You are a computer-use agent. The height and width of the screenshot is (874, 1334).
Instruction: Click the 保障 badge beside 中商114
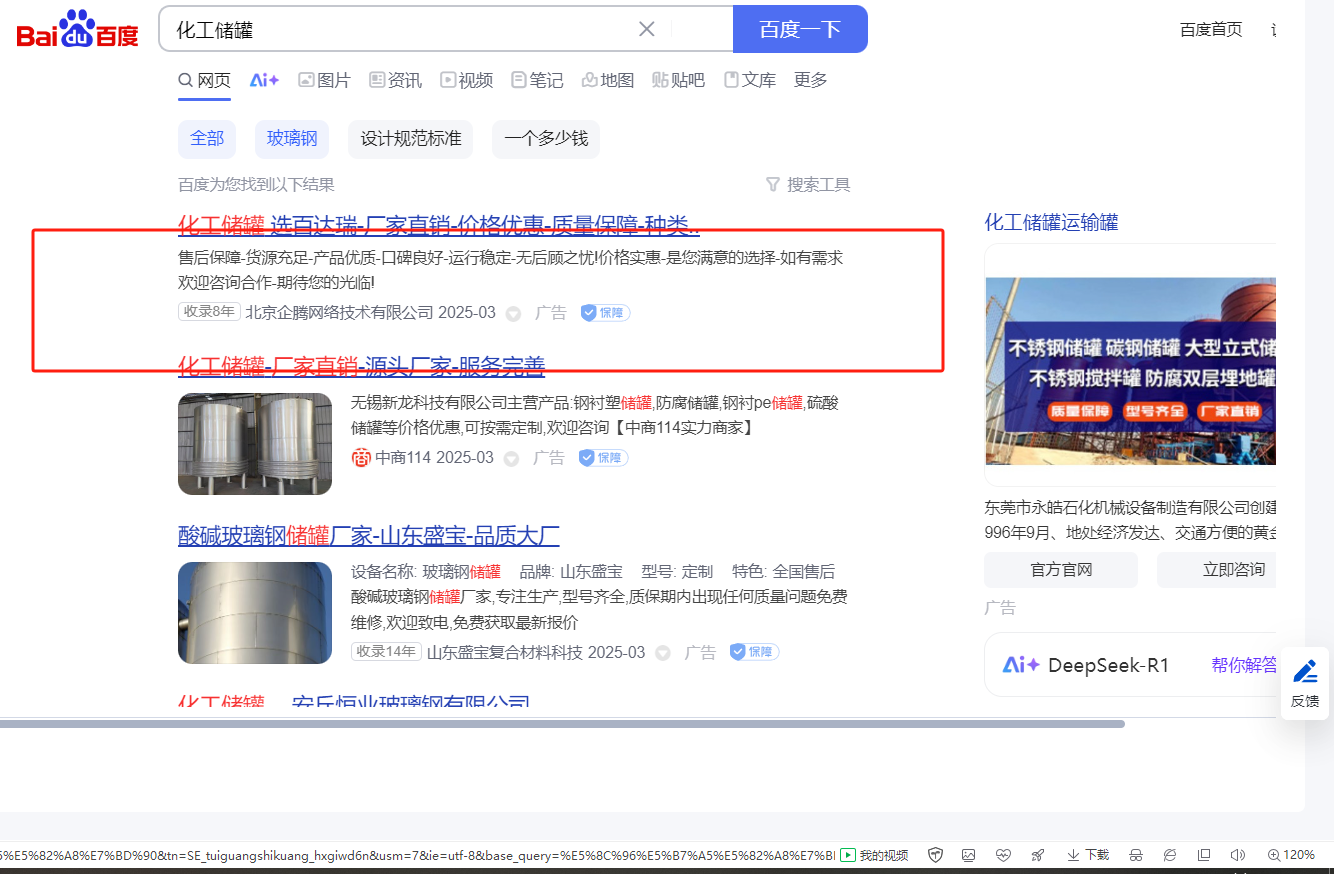(x=604, y=458)
